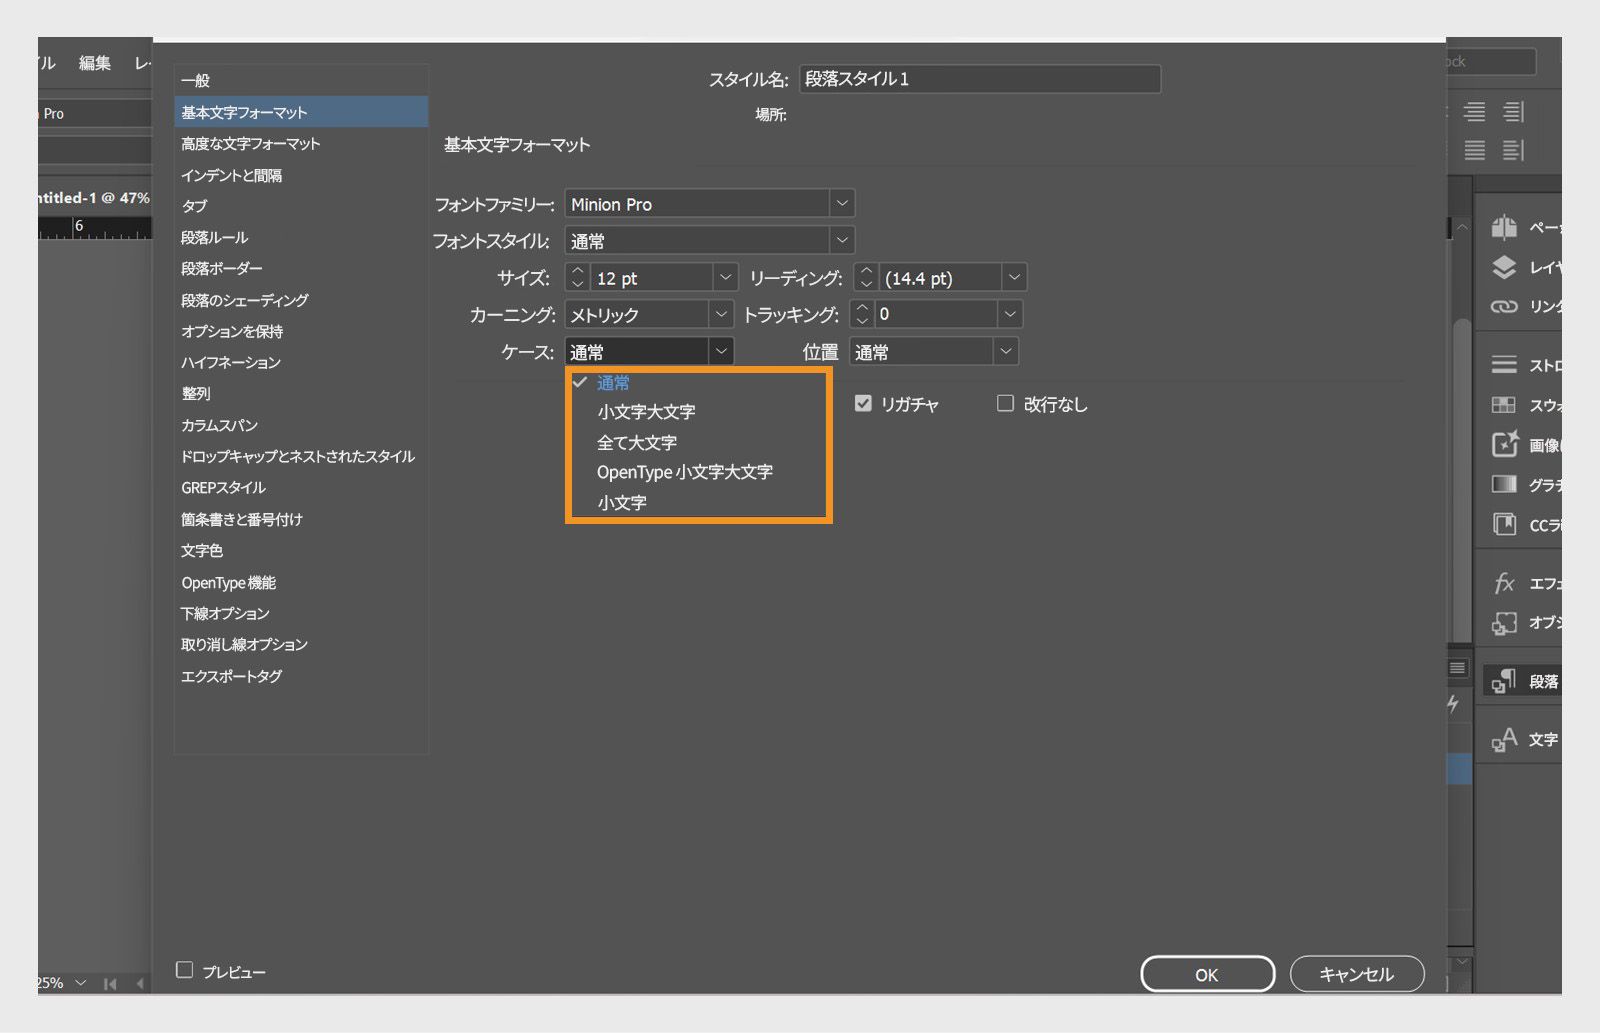Click the サイズ stepper arrows
This screenshot has height=1033, width=1600.
tap(577, 277)
